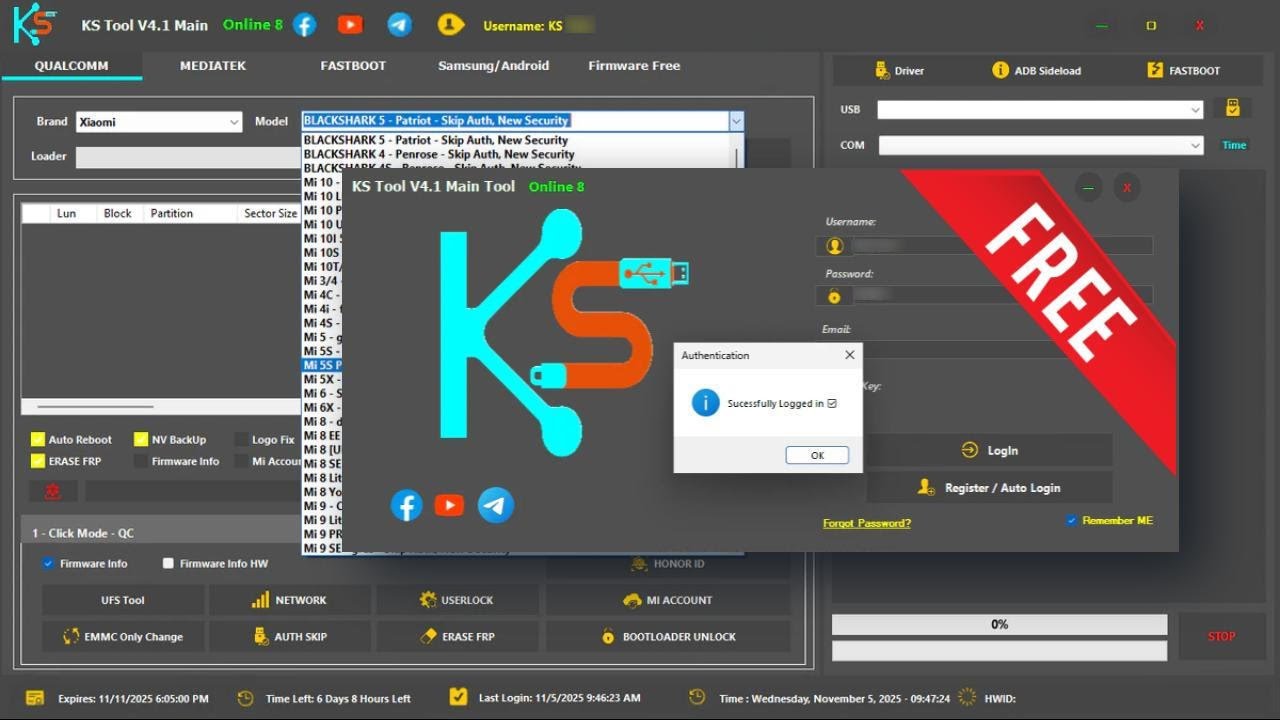Click the BOOTLOADER UNLOCK button
Screen dimensions: 1280x720
pos(667,636)
